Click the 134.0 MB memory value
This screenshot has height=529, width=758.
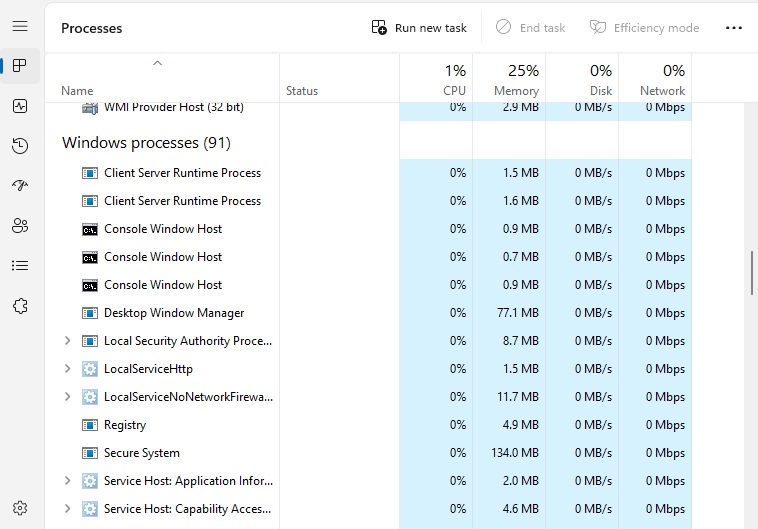(515, 453)
